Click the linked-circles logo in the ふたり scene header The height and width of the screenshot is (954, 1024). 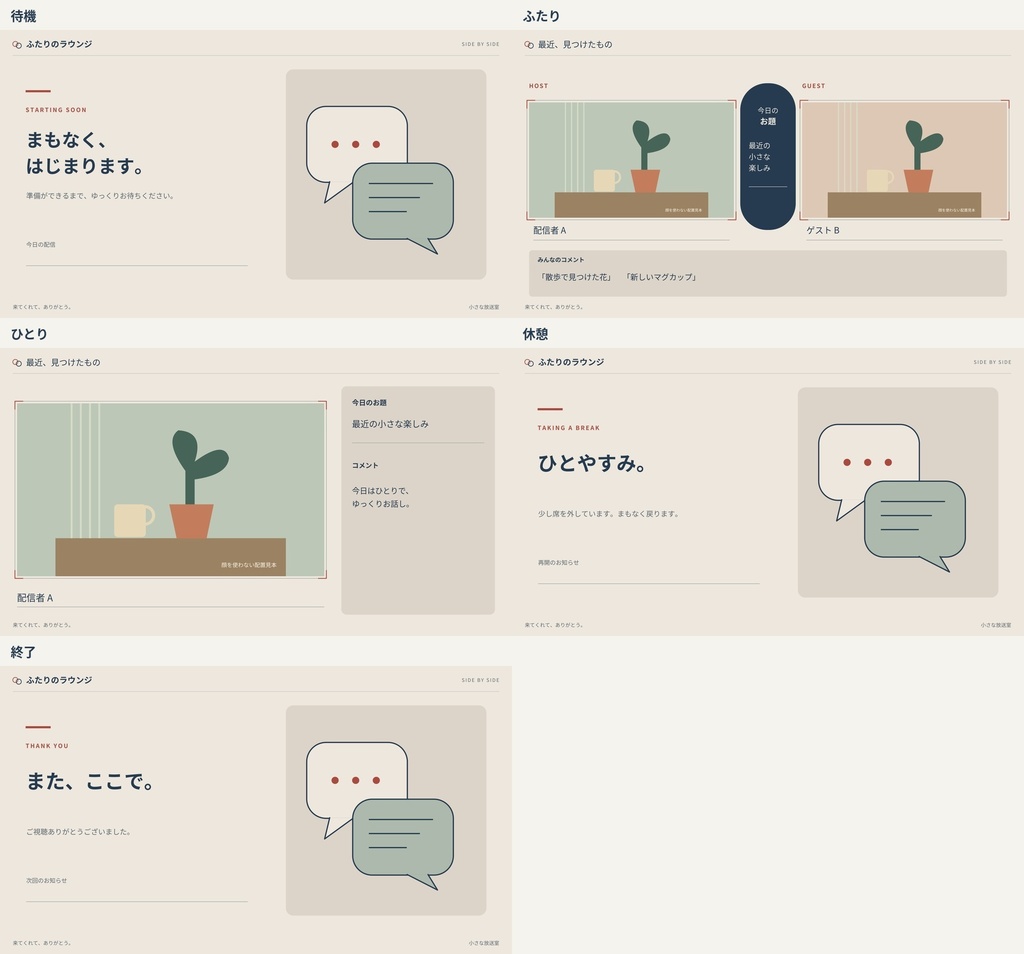pos(529,44)
